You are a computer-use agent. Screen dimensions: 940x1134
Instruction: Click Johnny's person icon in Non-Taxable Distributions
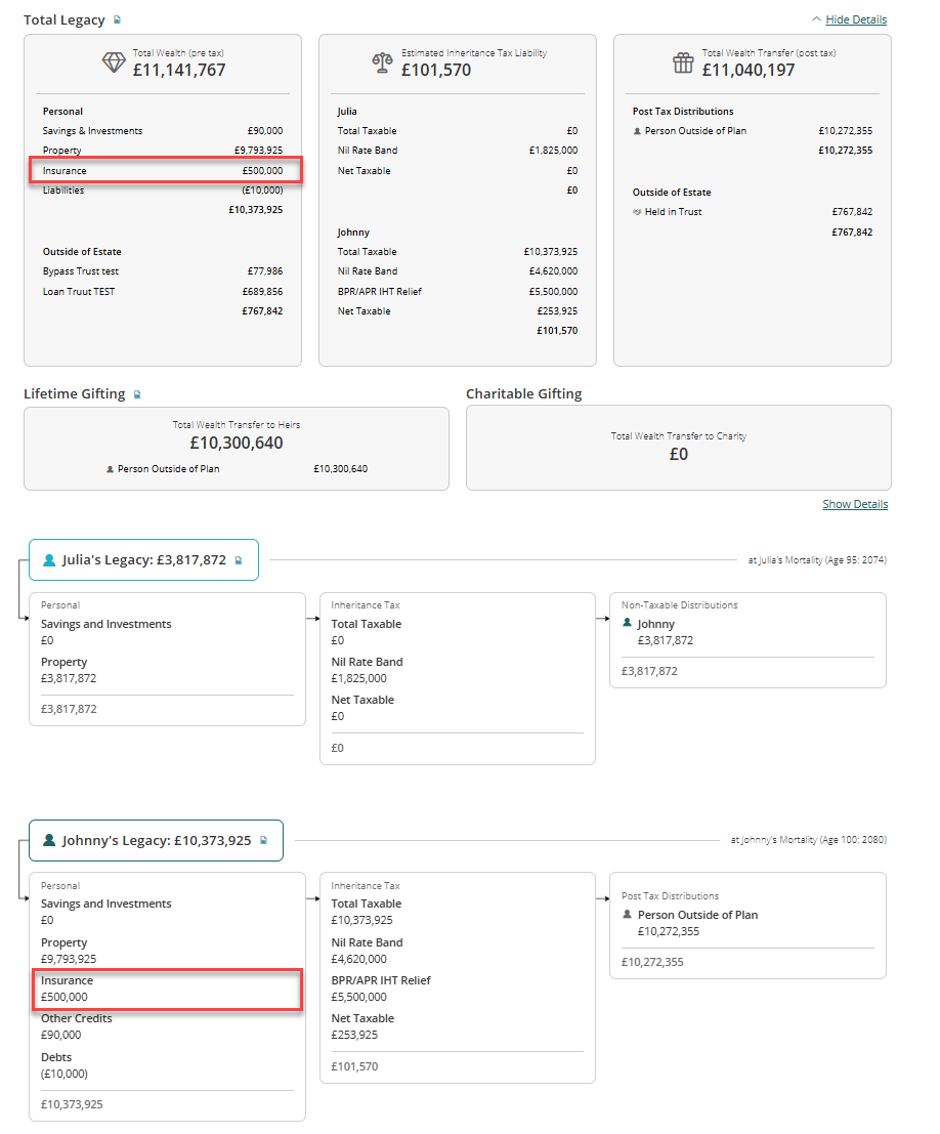(x=627, y=623)
